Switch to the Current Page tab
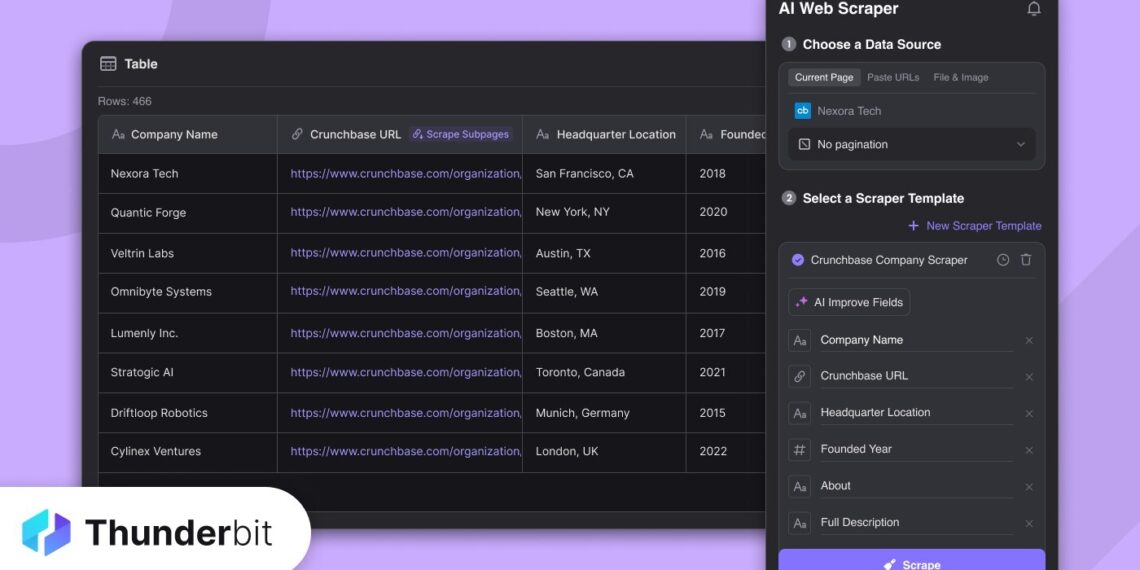 (824, 77)
